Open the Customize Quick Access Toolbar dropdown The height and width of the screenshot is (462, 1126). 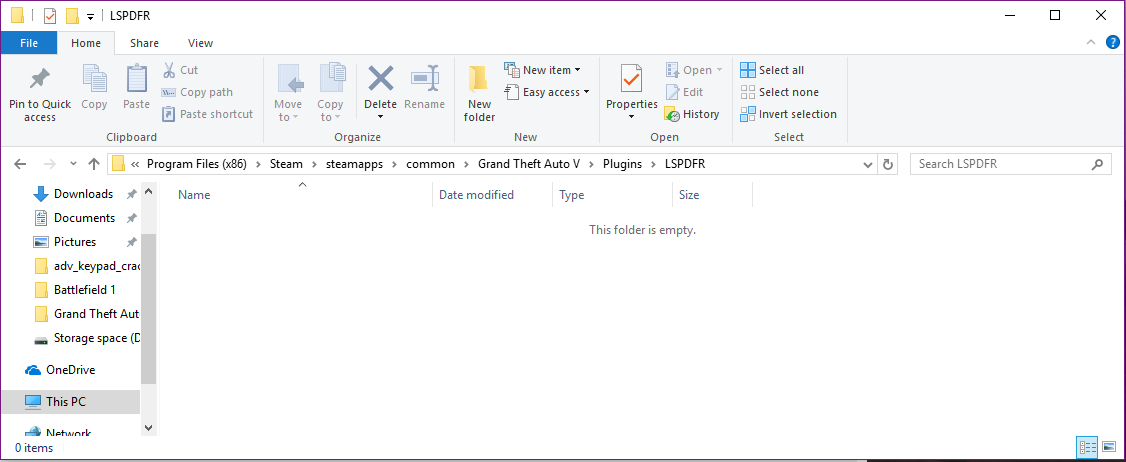pyautogui.click(x=90, y=17)
